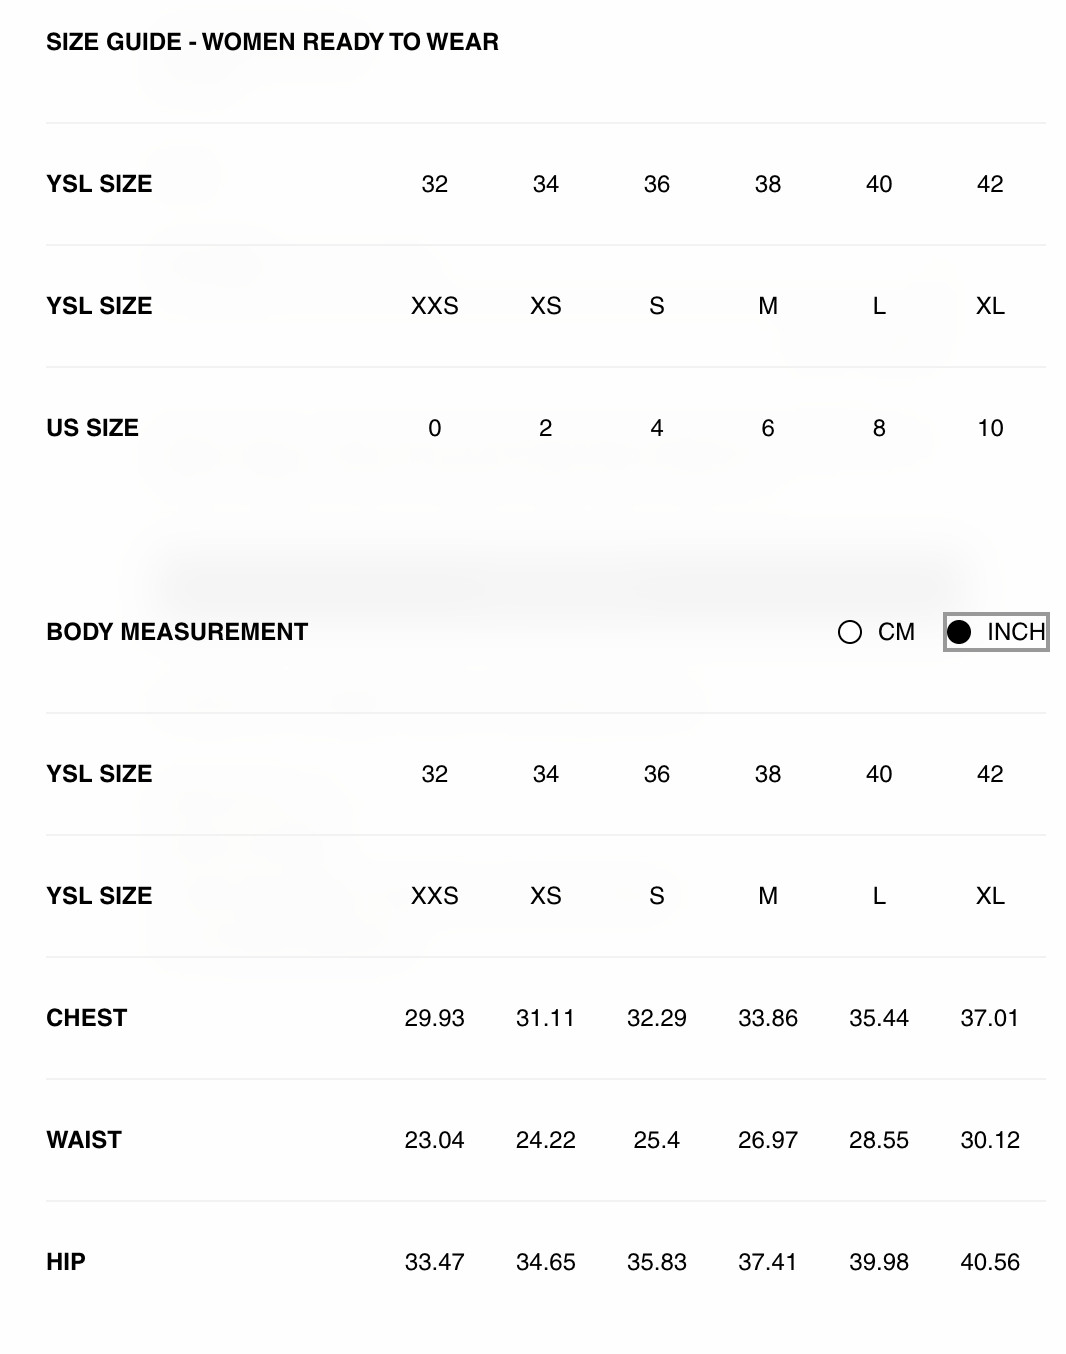The width and height of the screenshot is (1066, 1354).
Task: Click the hip value 40.56
Action: [990, 1262]
